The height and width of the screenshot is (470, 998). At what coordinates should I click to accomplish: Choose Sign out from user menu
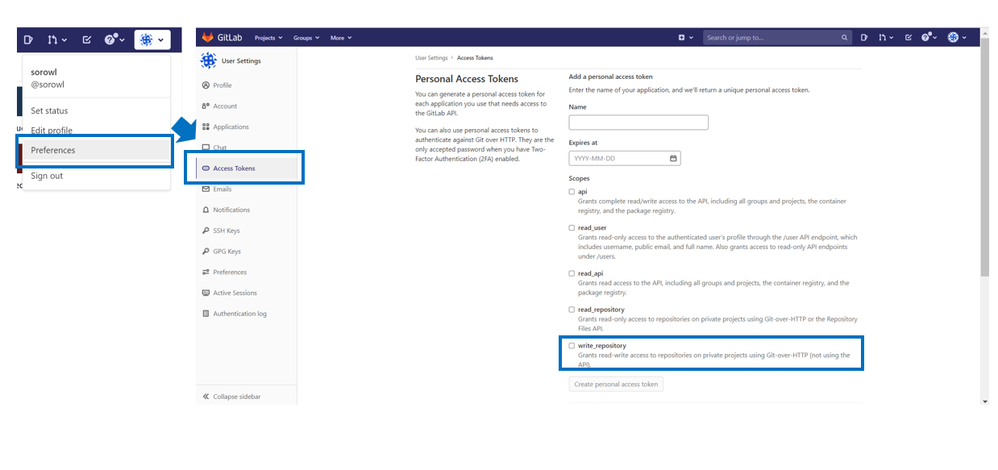[47, 176]
